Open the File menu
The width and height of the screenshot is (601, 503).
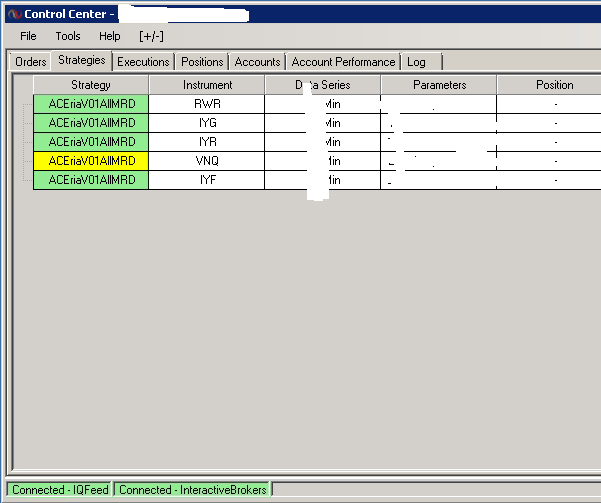coord(28,36)
